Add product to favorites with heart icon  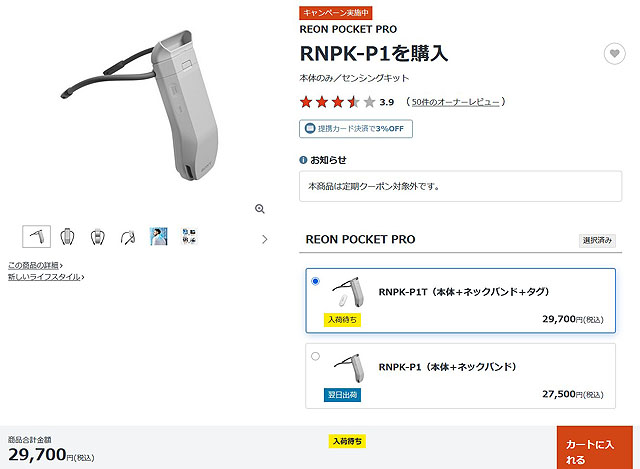tap(614, 53)
